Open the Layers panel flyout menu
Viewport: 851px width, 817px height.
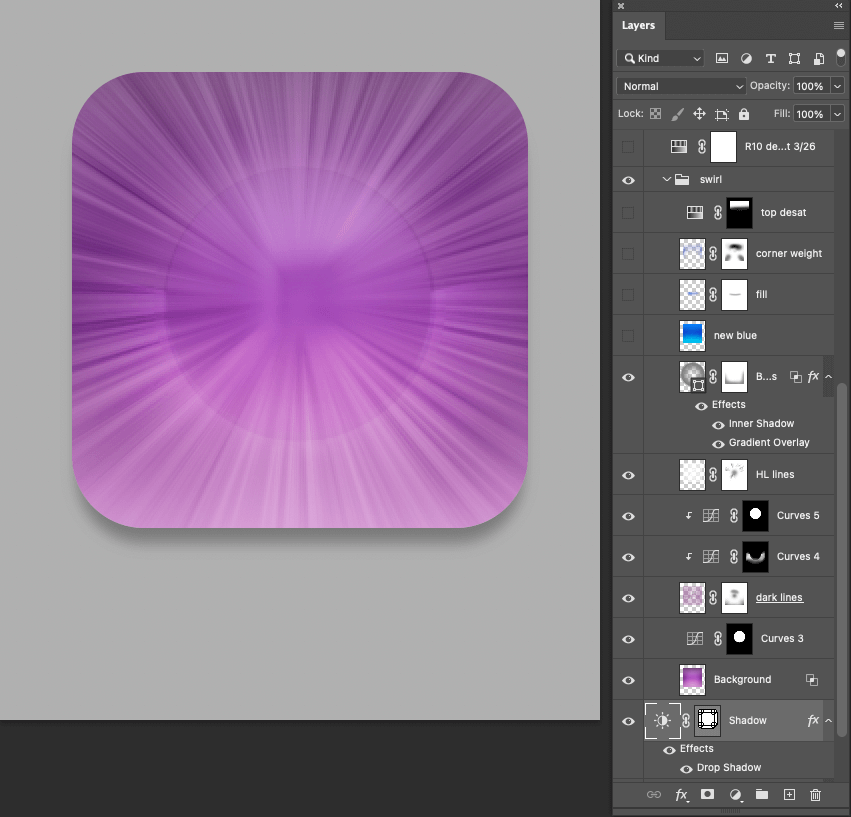(838, 26)
